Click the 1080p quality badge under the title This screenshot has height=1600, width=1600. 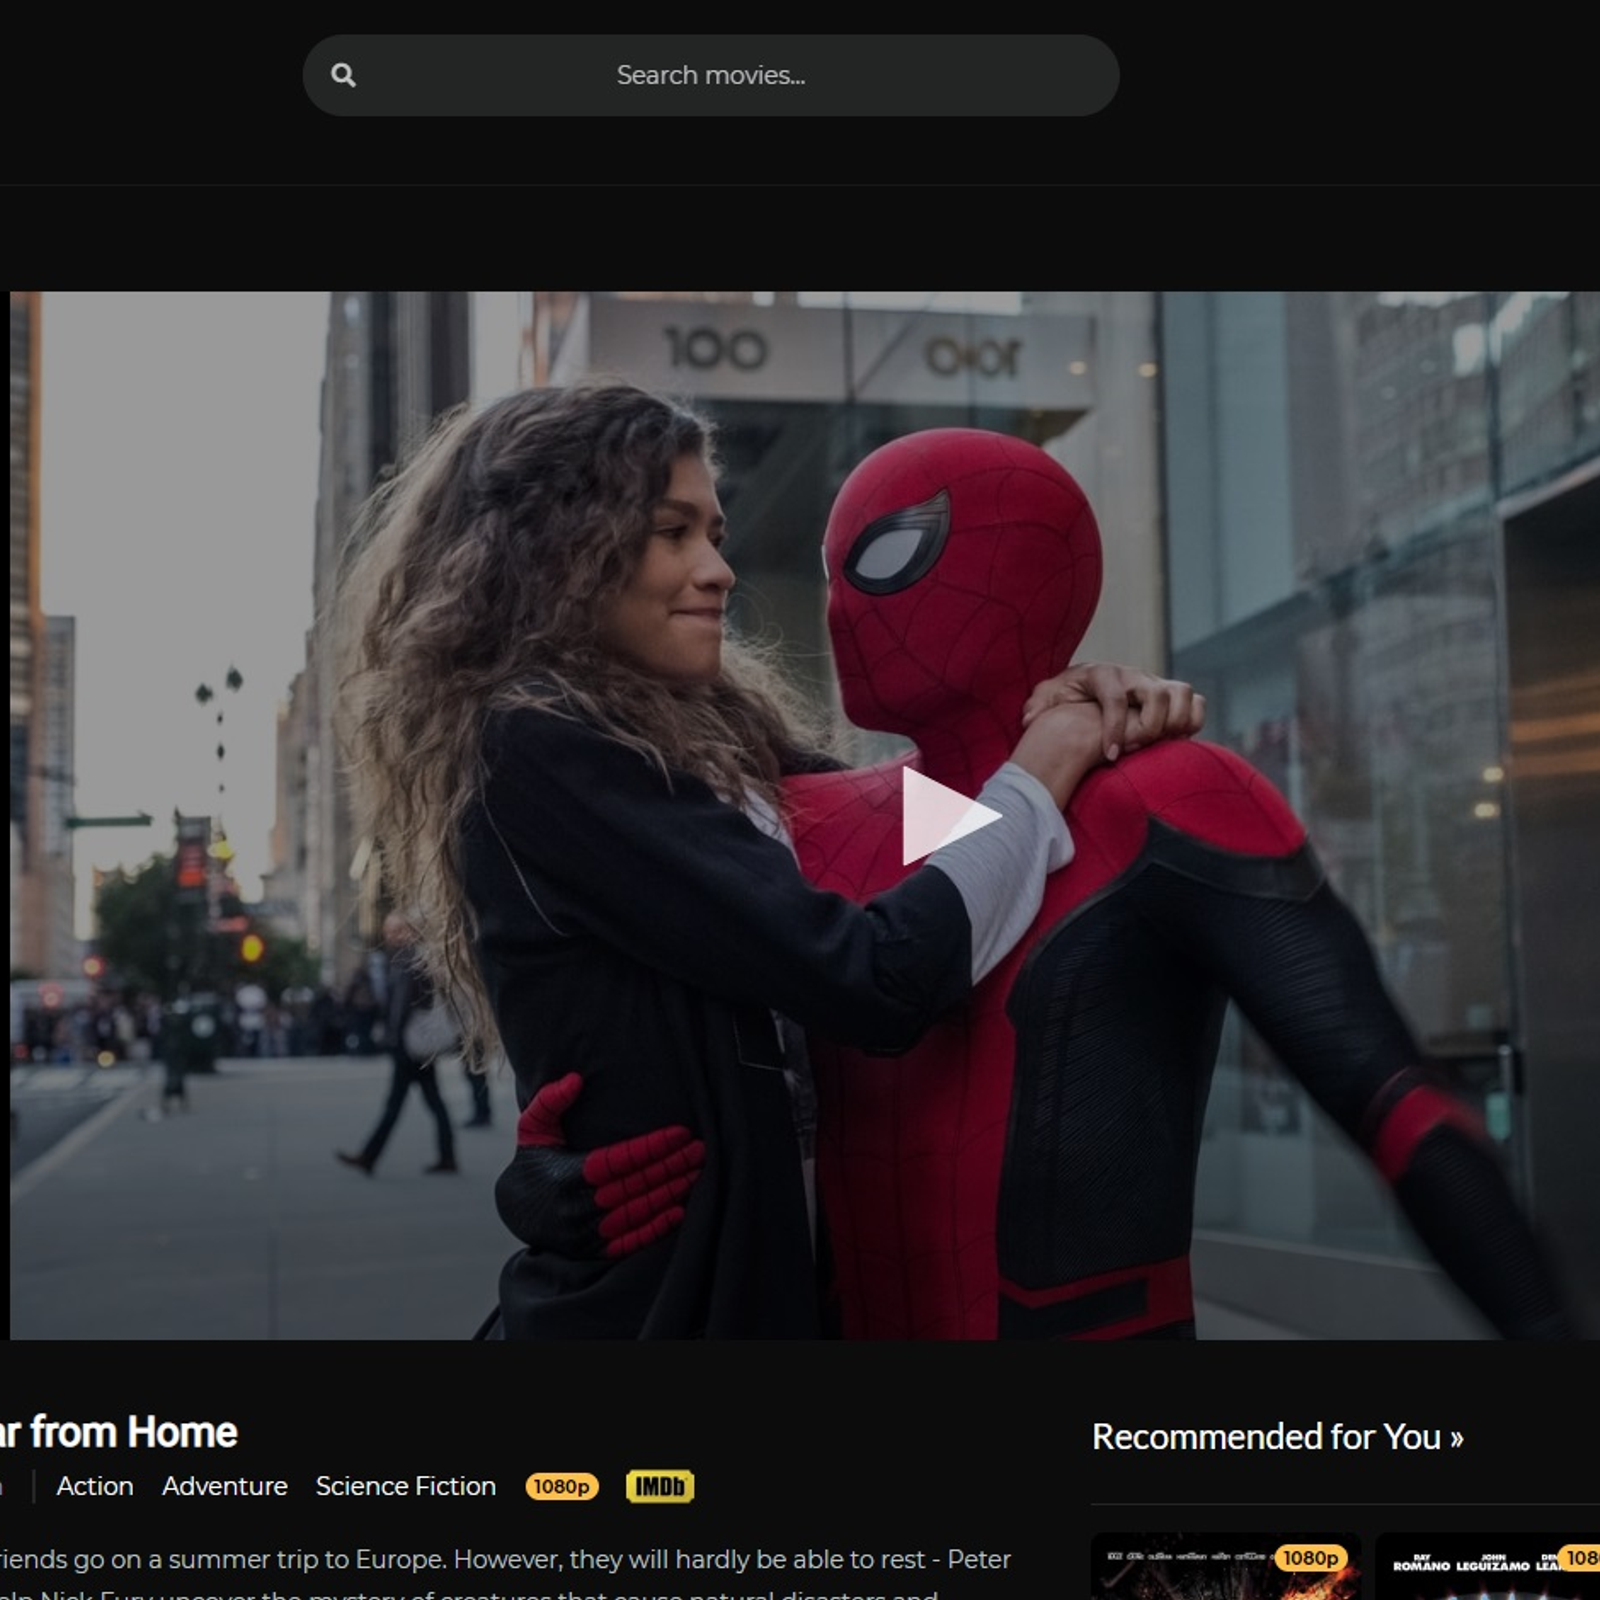[x=562, y=1487]
